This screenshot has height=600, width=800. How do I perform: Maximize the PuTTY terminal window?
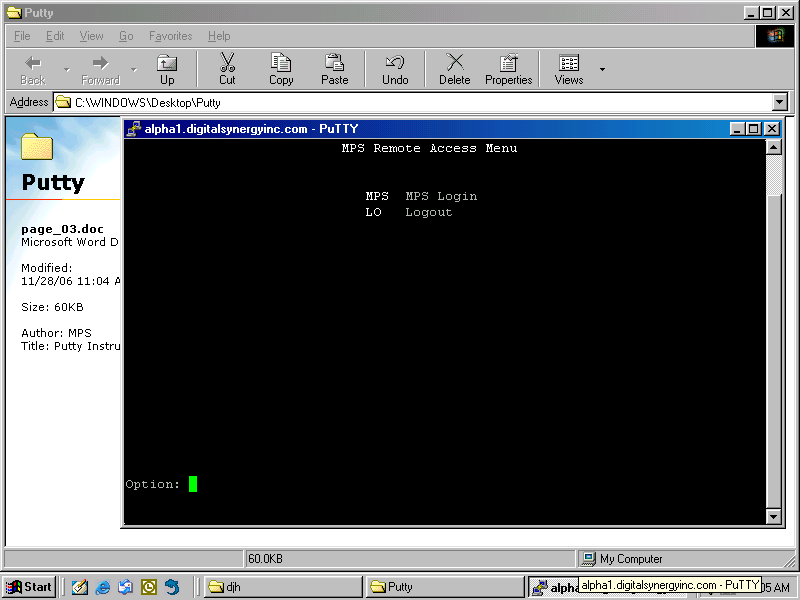[754, 129]
